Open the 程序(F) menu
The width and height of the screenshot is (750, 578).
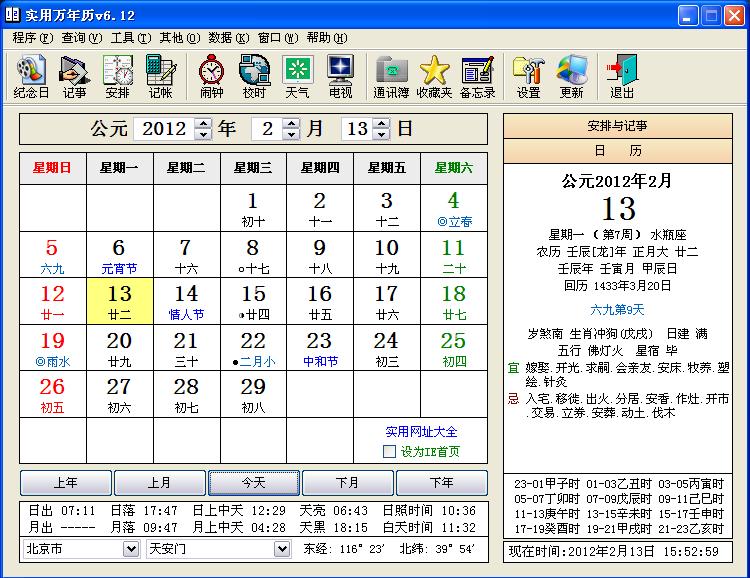33,37
